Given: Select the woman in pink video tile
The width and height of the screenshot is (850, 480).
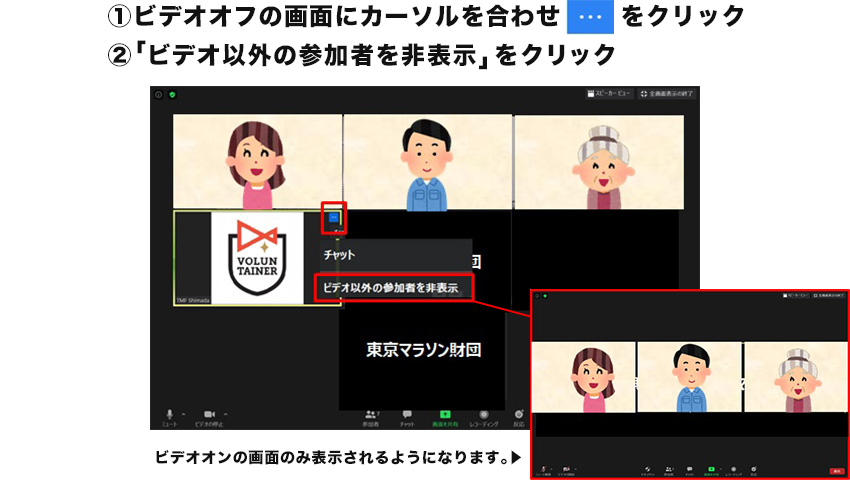Looking at the screenshot, I should (x=257, y=160).
